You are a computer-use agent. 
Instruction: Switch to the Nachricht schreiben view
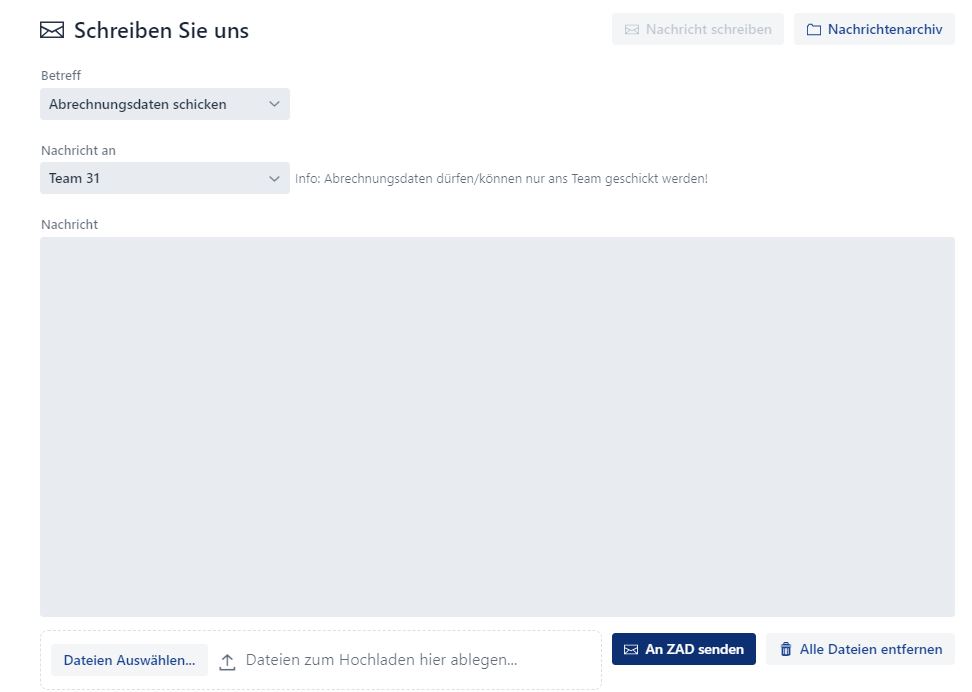pyautogui.click(x=698, y=30)
